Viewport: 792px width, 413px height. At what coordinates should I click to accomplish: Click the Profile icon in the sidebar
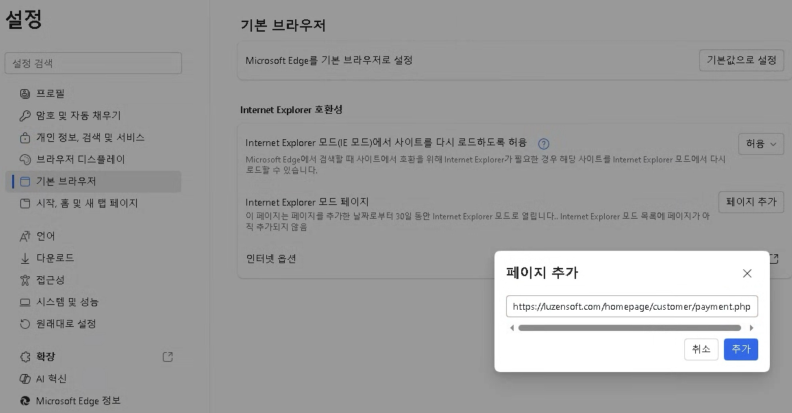(x=26, y=93)
